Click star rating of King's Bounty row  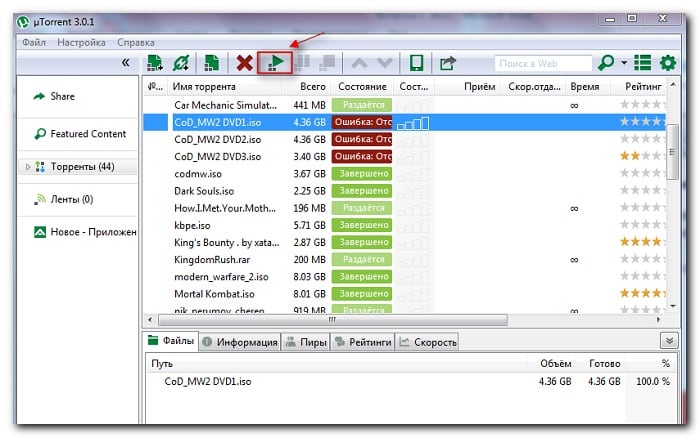pos(642,242)
